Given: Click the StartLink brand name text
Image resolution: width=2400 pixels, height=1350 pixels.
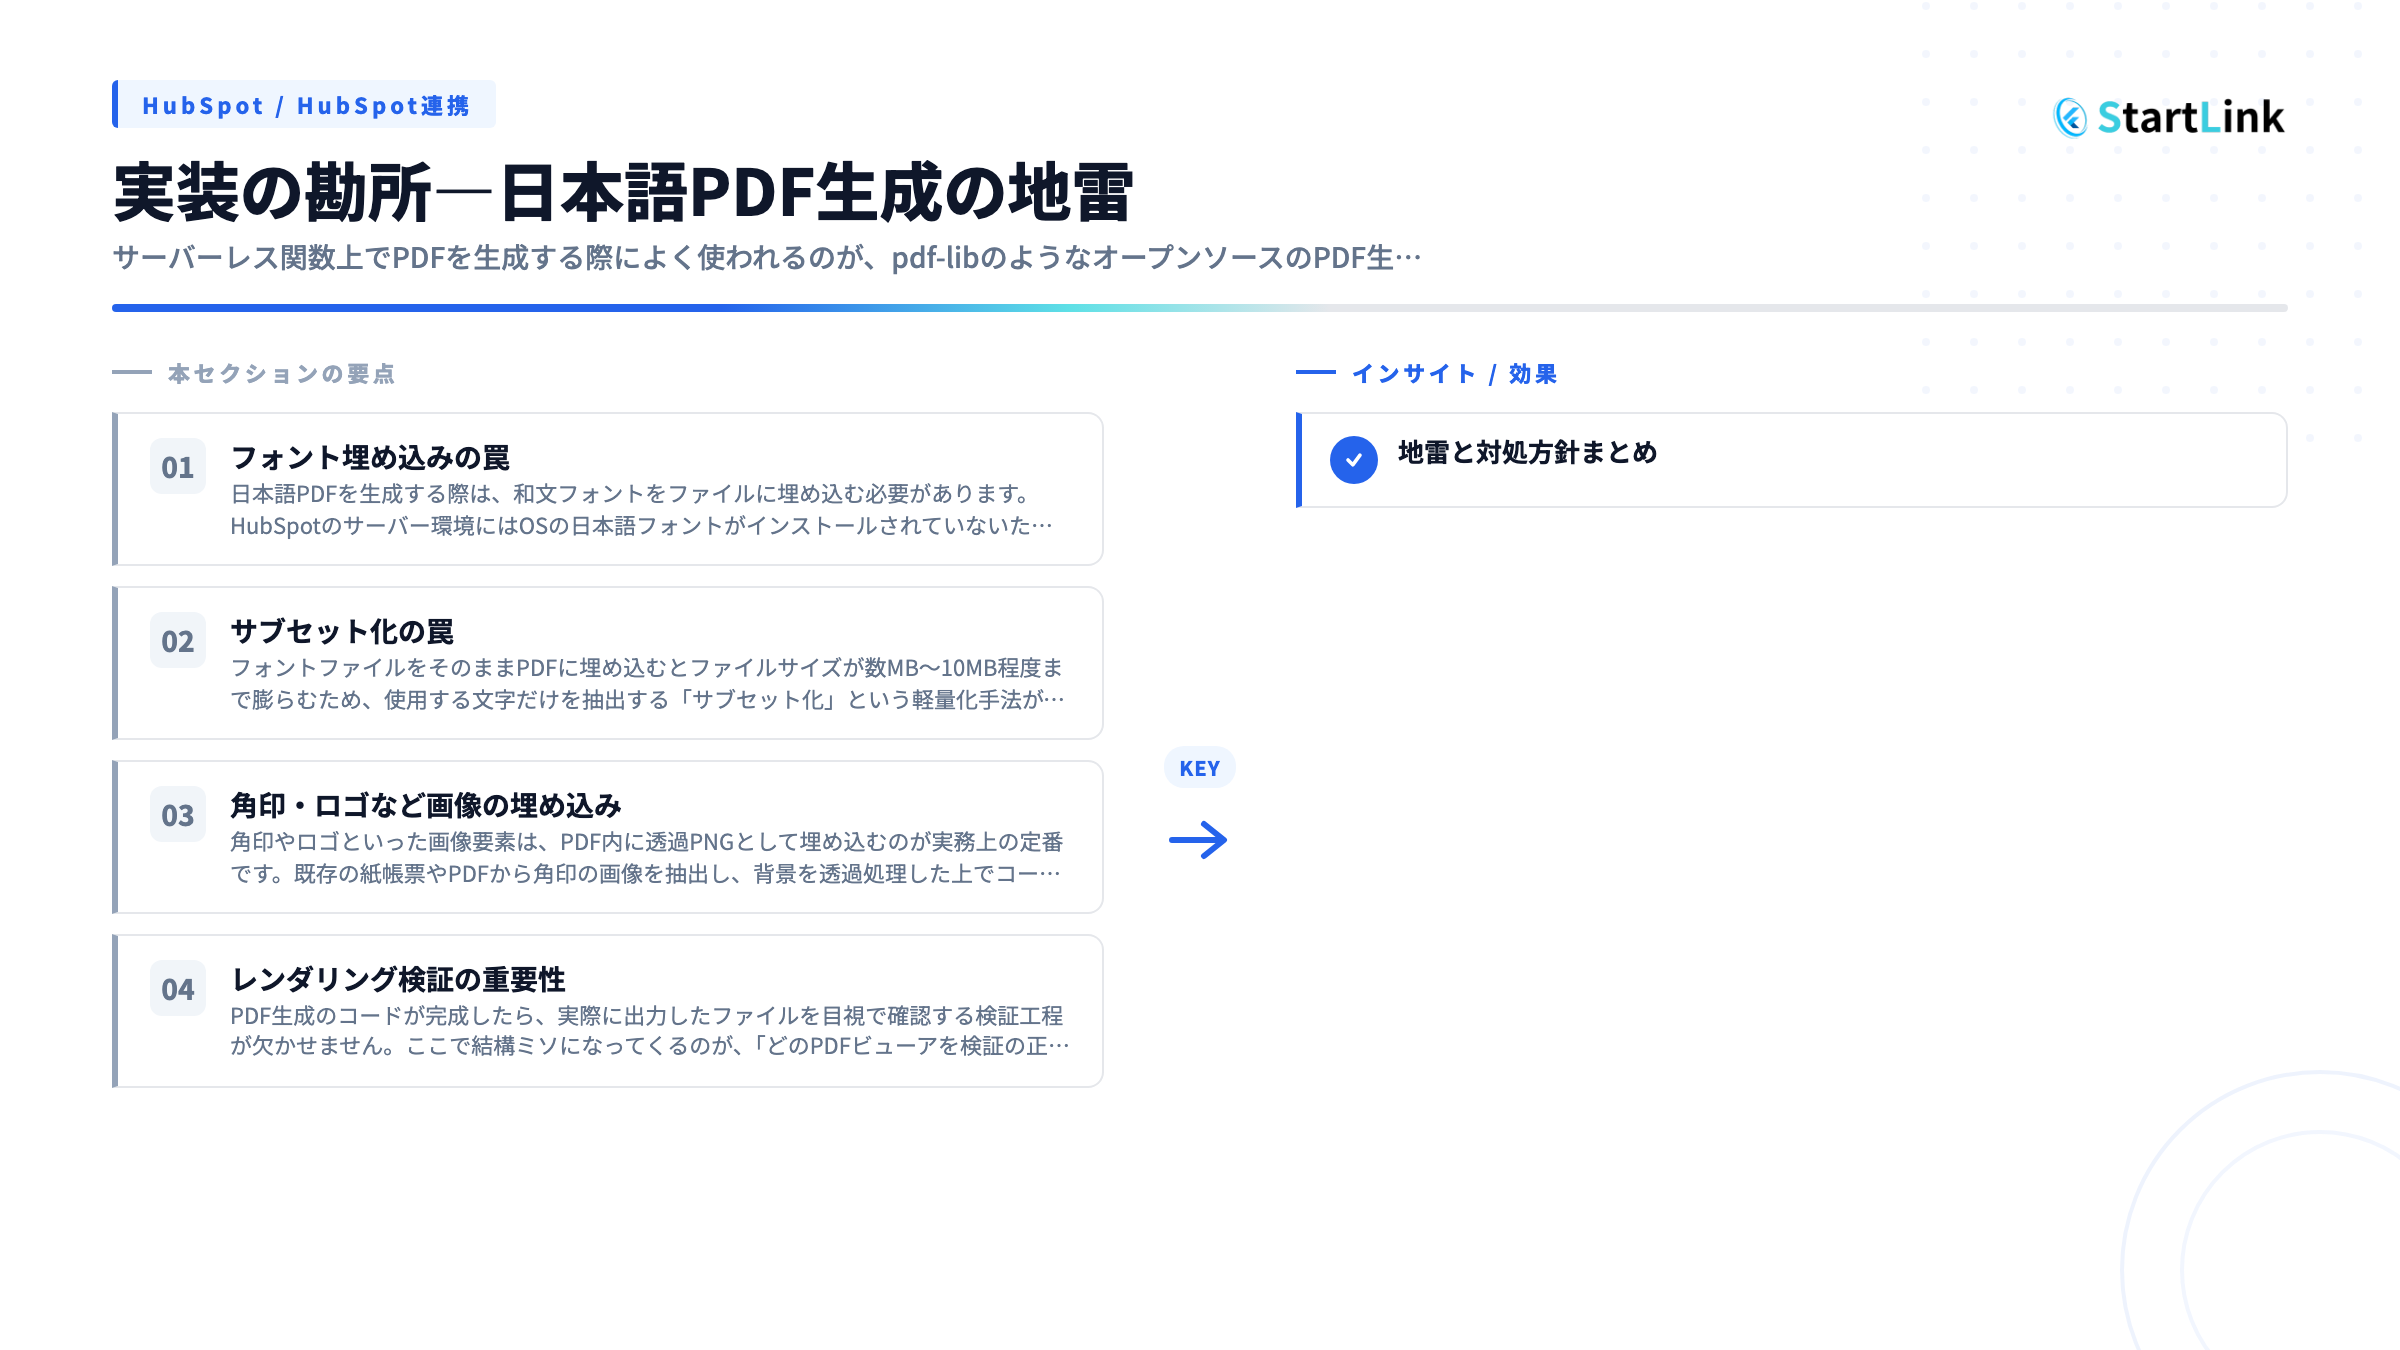Looking at the screenshot, I should pyautogui.click(x=2191, y=118).
